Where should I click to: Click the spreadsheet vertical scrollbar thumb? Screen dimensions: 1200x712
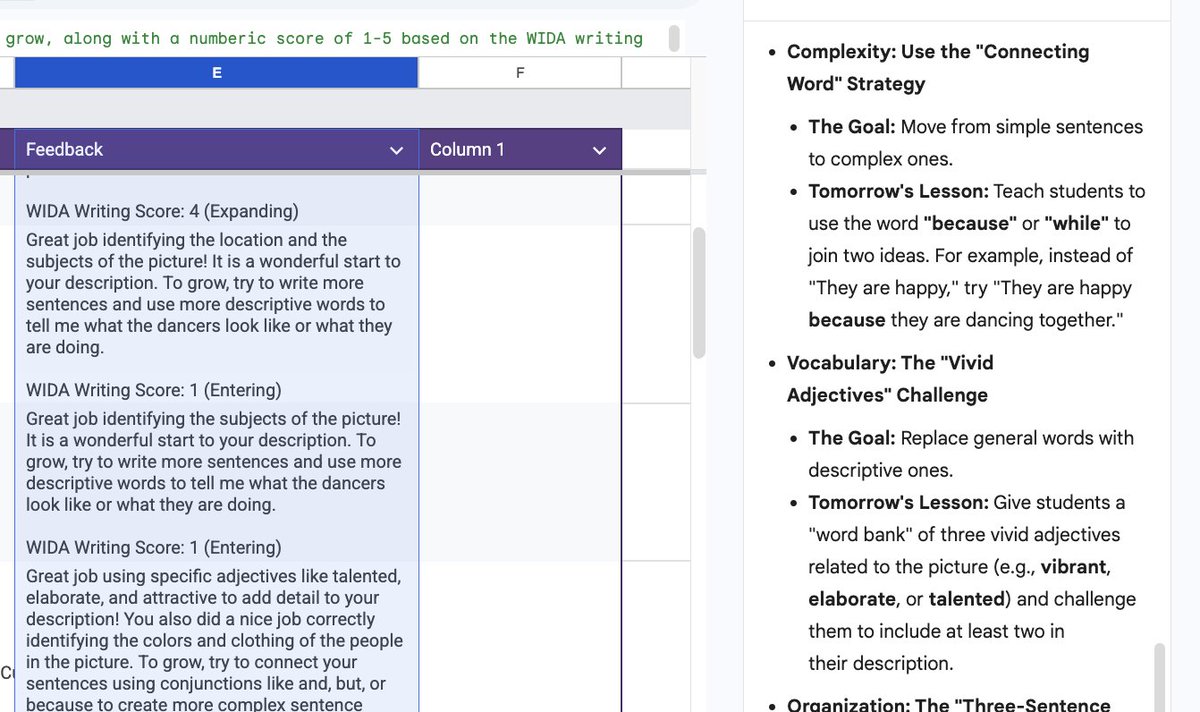coord(700,292)
